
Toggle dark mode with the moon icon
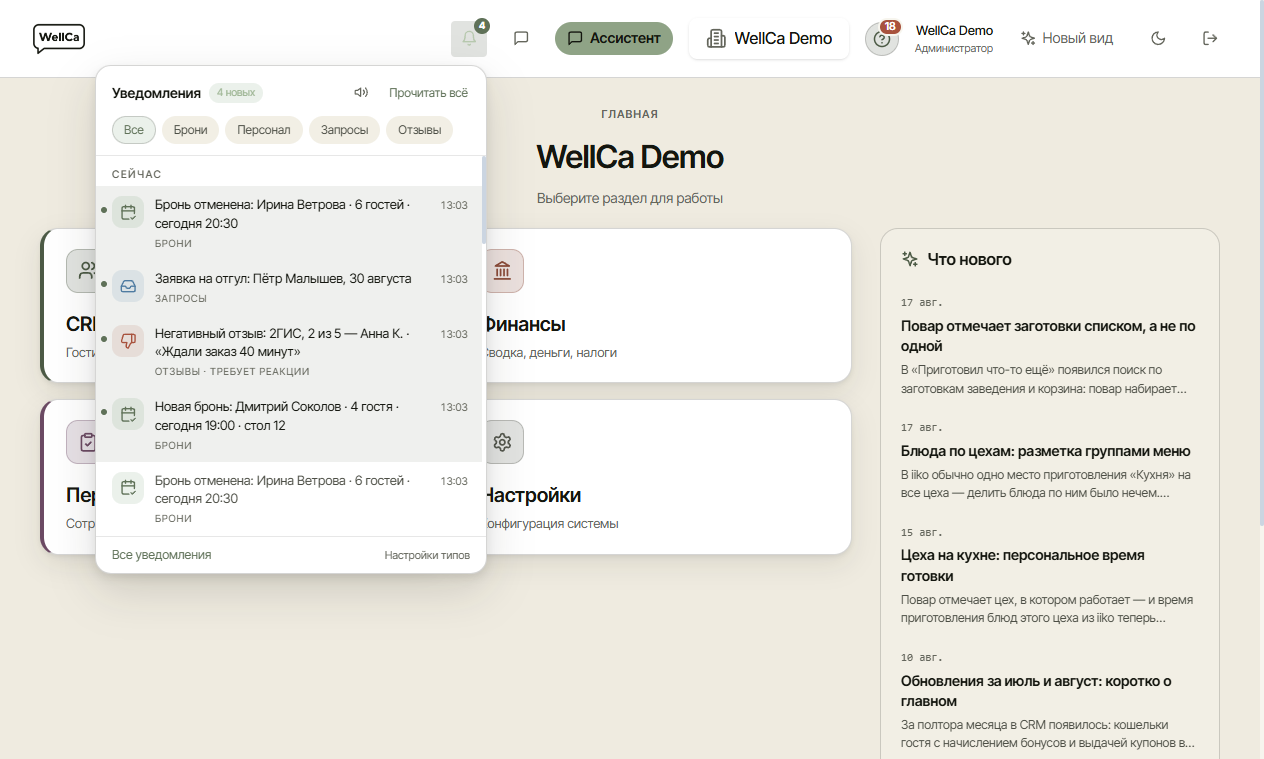coord(1158,39)
